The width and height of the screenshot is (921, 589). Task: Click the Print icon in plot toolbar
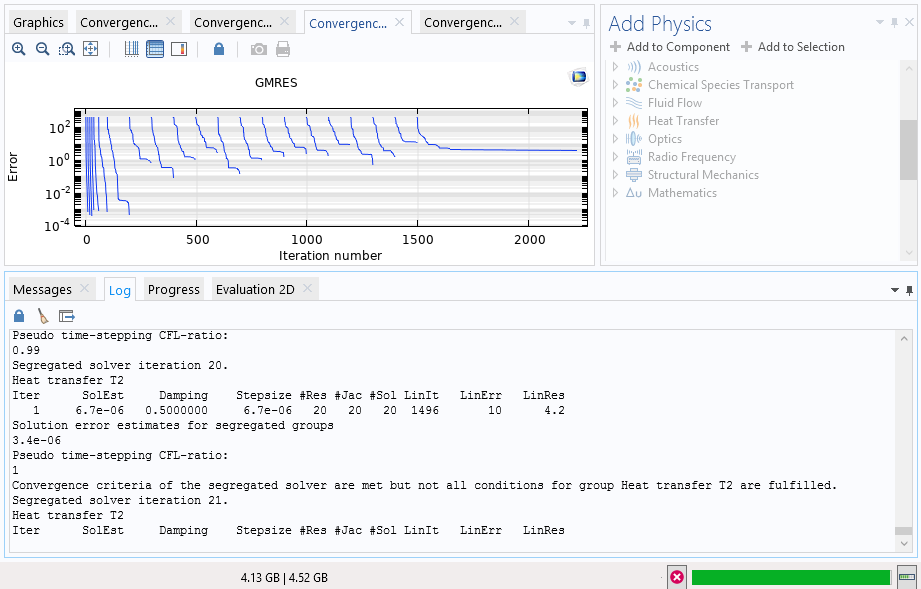[x=283, y=49]
